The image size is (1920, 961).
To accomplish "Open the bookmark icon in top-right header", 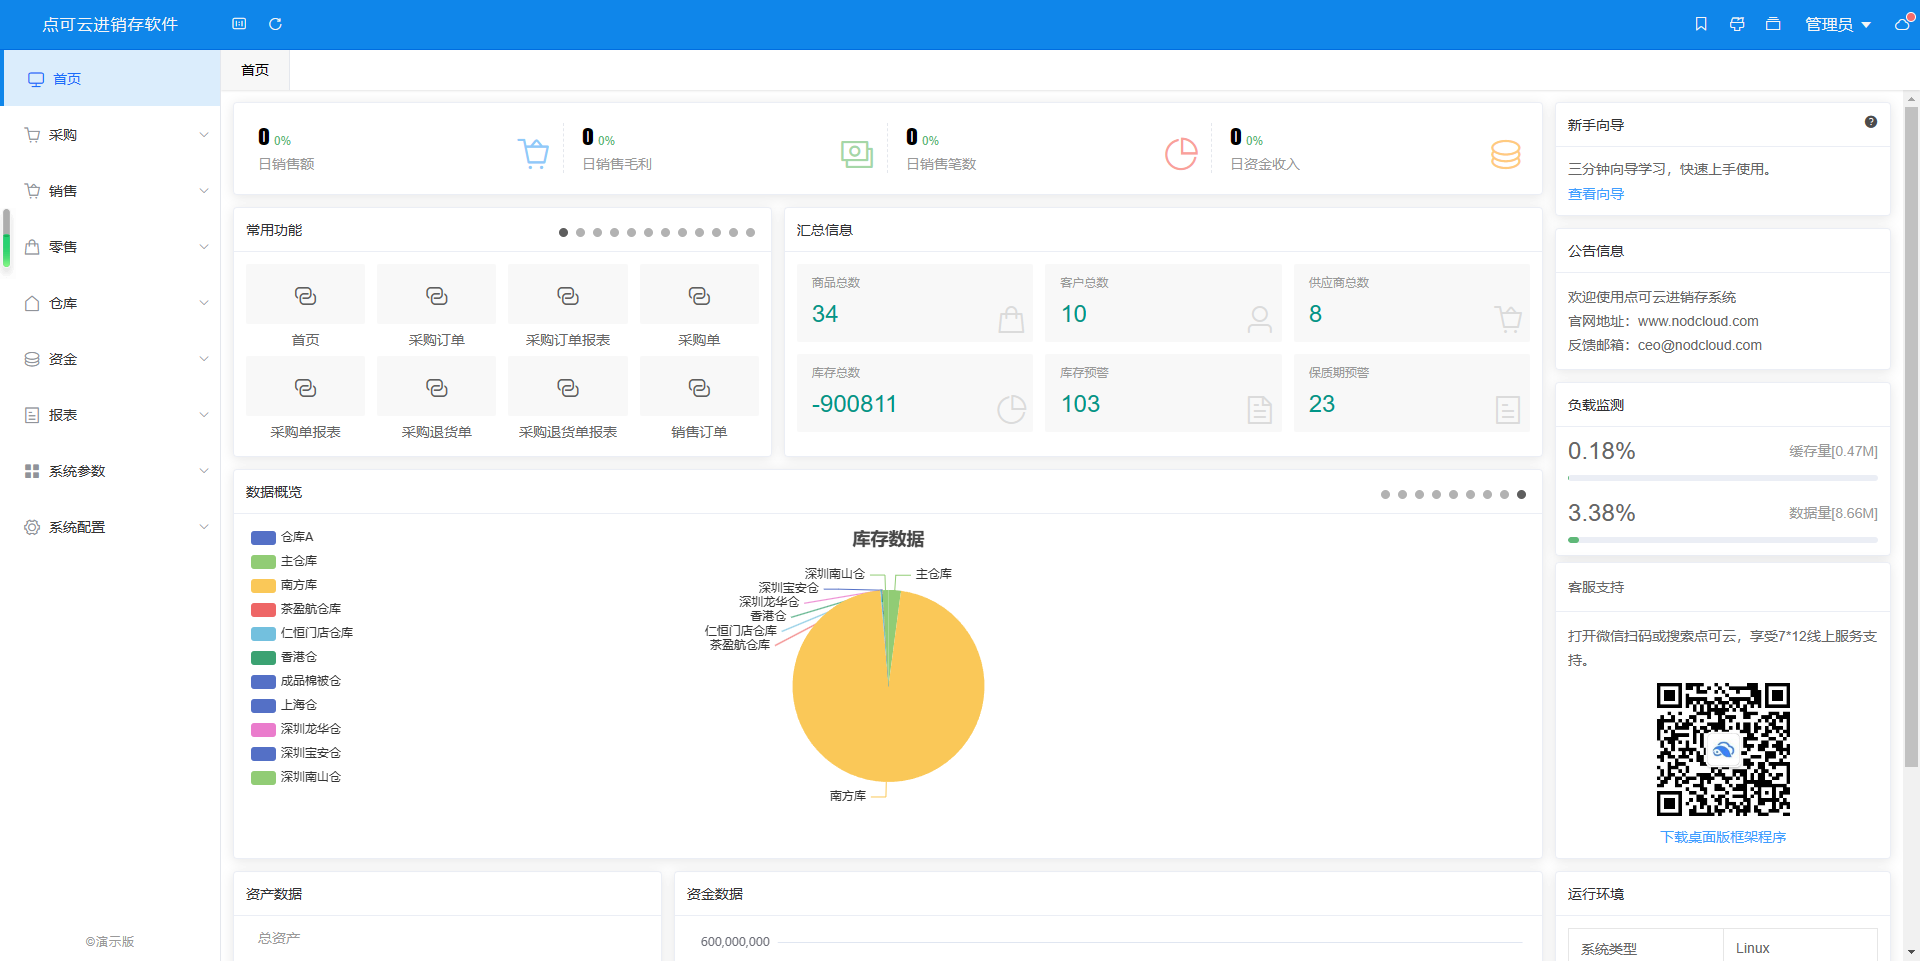I will [x=1700, y=24].
